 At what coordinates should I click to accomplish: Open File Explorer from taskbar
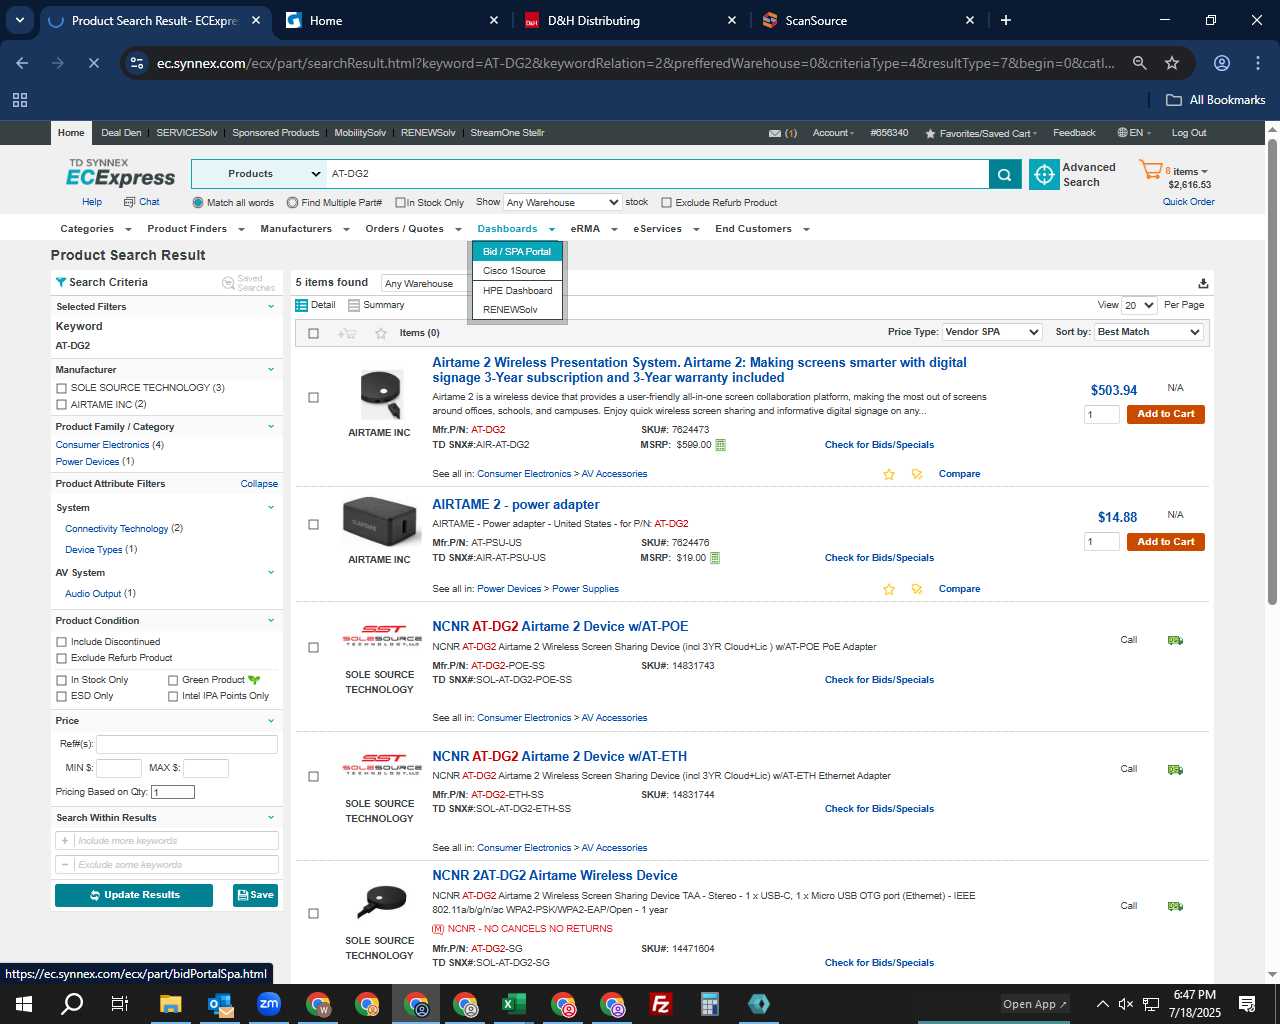click(x=170, y=1004)
